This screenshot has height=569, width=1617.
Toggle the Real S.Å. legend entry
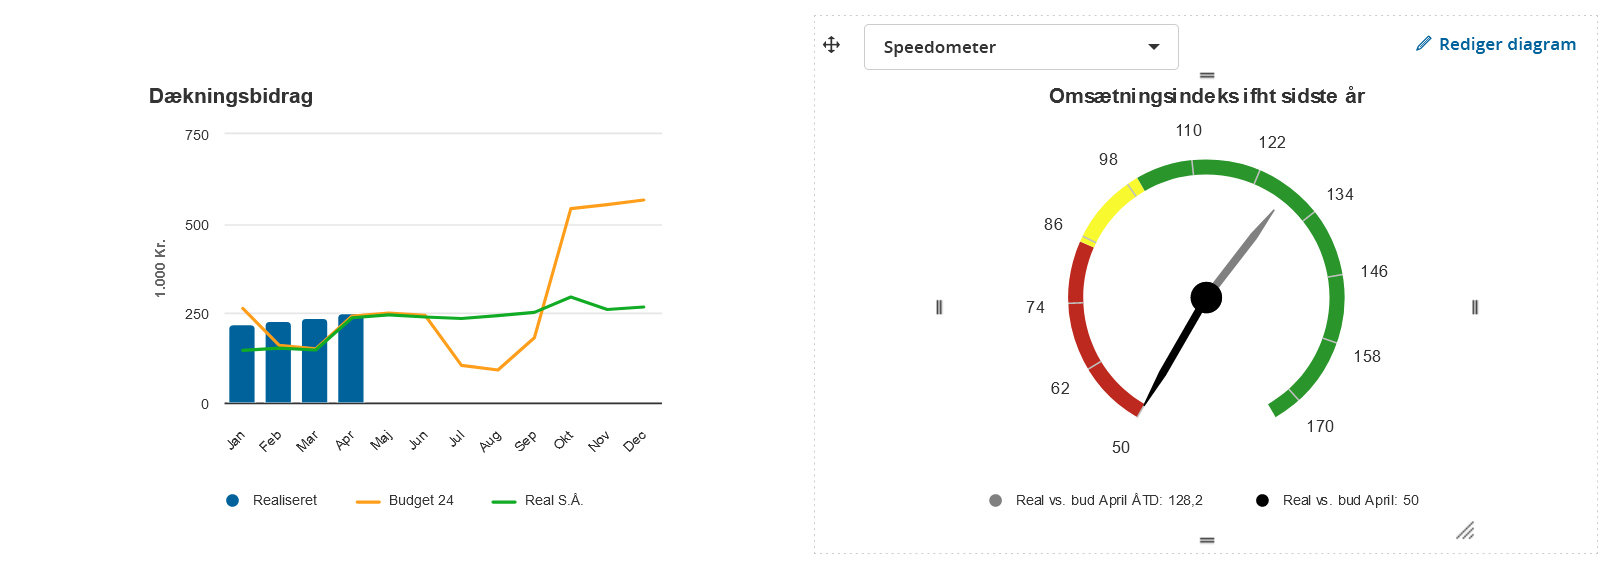point(538,500)
